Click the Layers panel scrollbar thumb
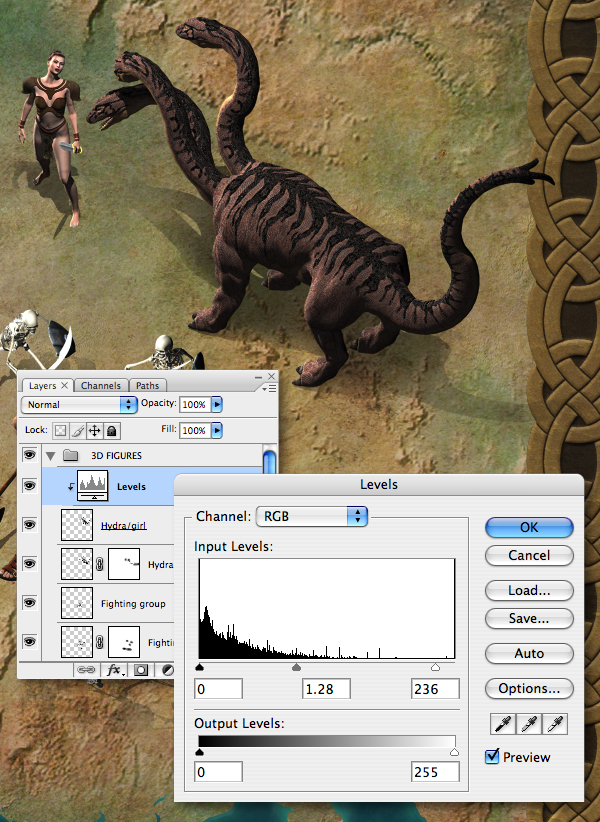The height and width of the screenshot is (822, 600). (x=269, y=460)
